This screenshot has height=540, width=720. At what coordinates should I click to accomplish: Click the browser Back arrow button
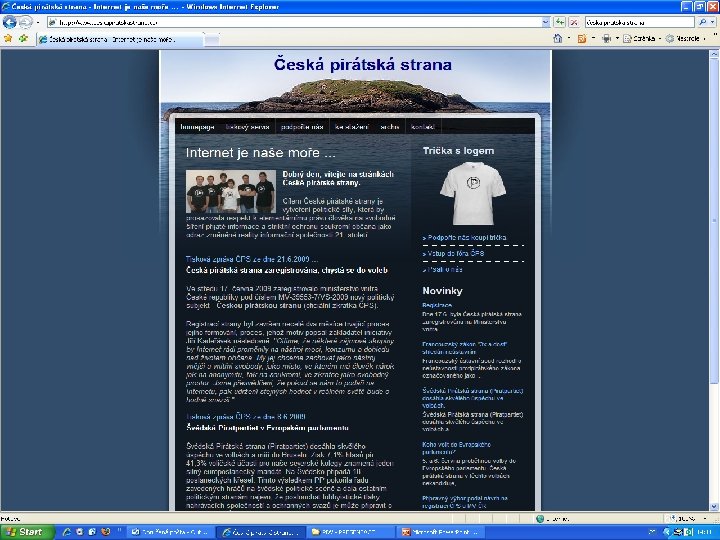click(x=10, y=22)
